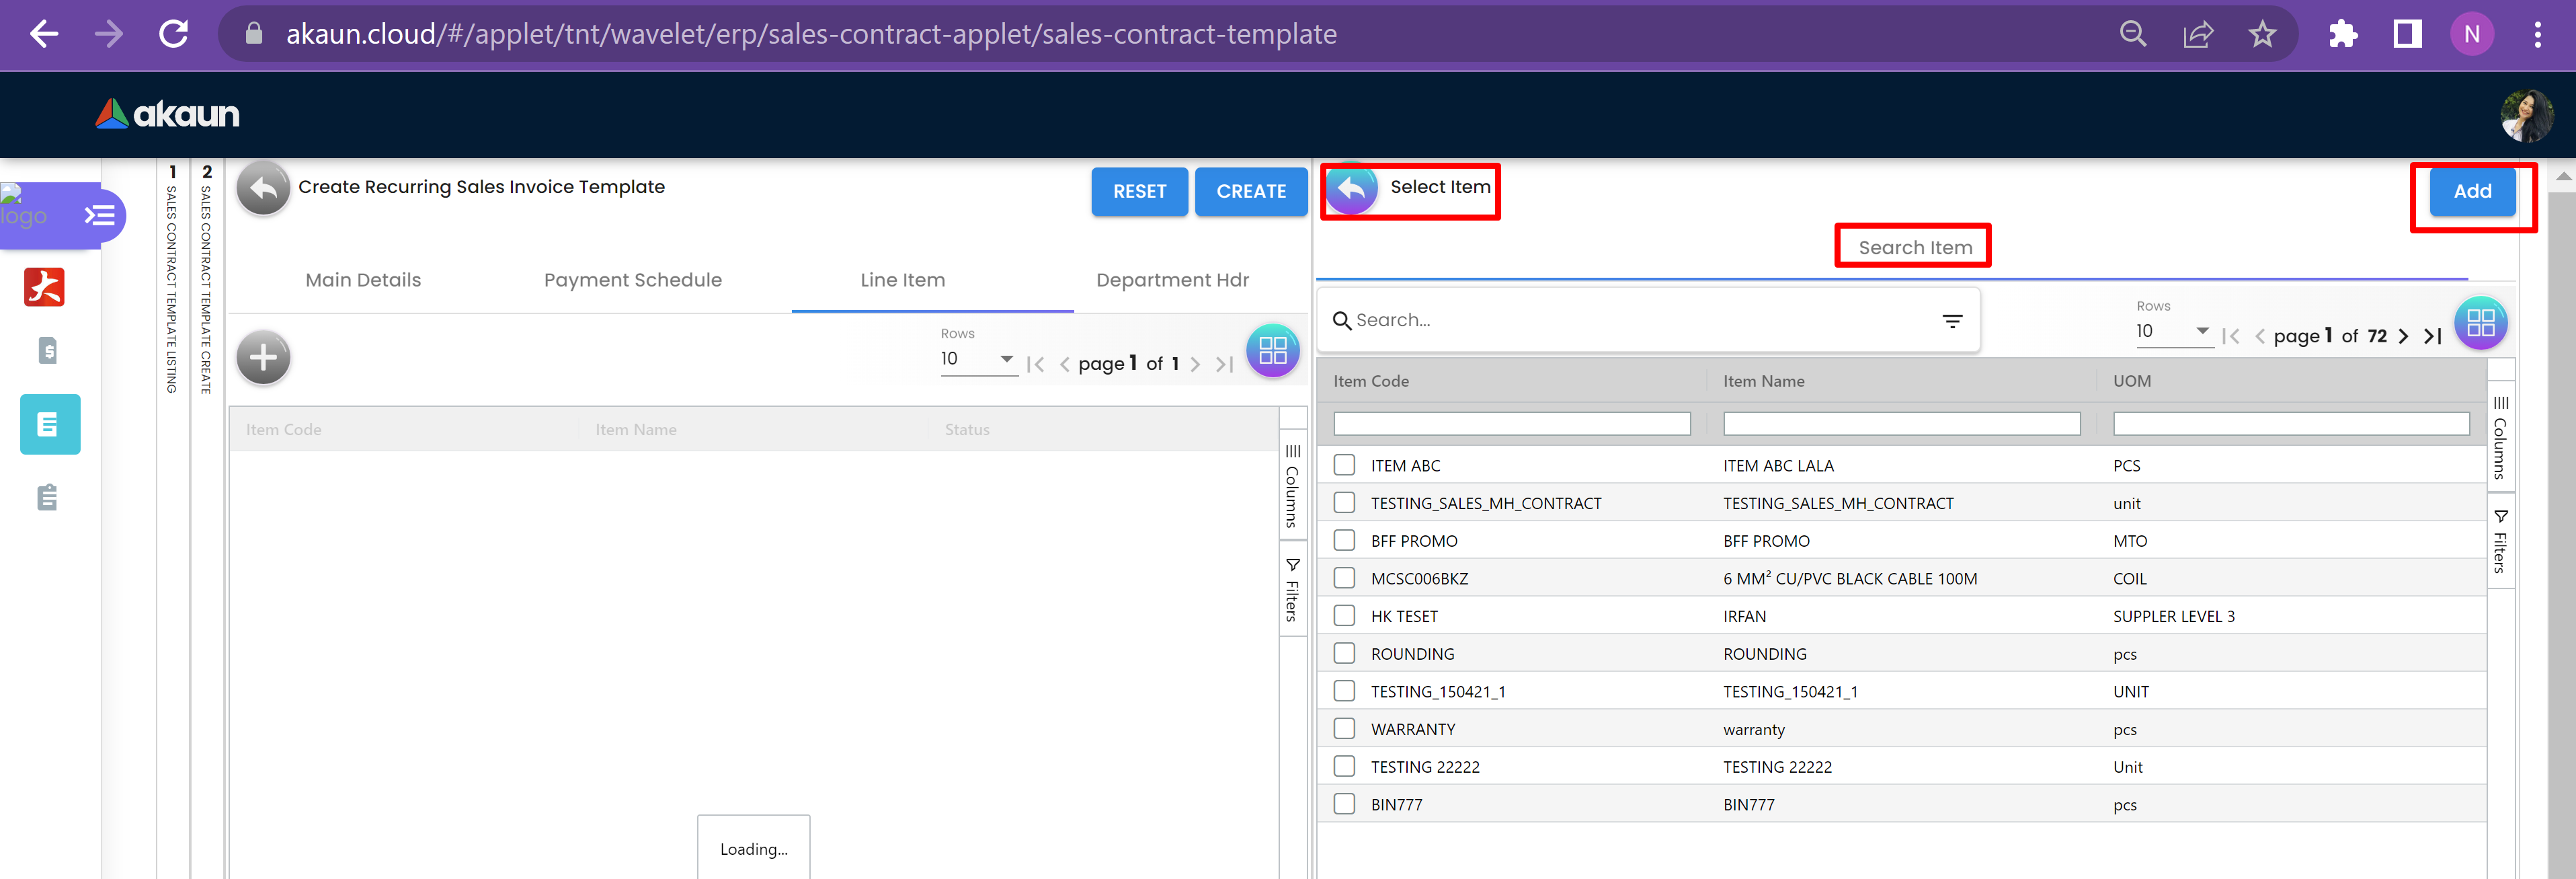
Task: Tick the checkbox for ITEM ABC
Action: point(1344,465)
